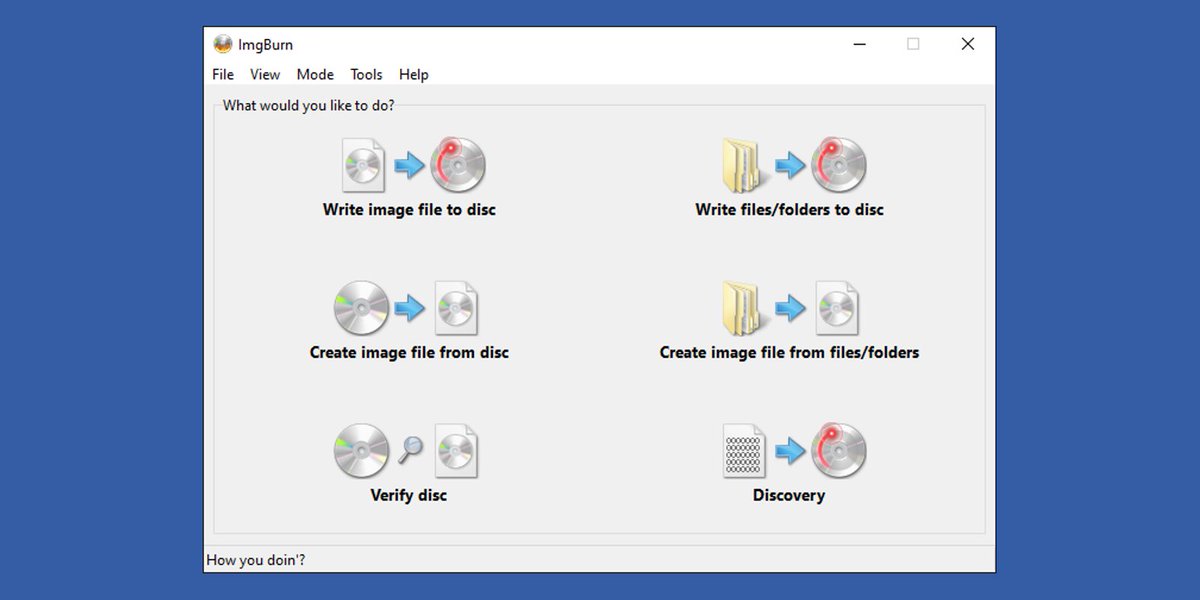Viewport: 1200px width, 600px height.
Task: Click the magnifying glass icon in Verify disc
Action: tap(410, 450)
